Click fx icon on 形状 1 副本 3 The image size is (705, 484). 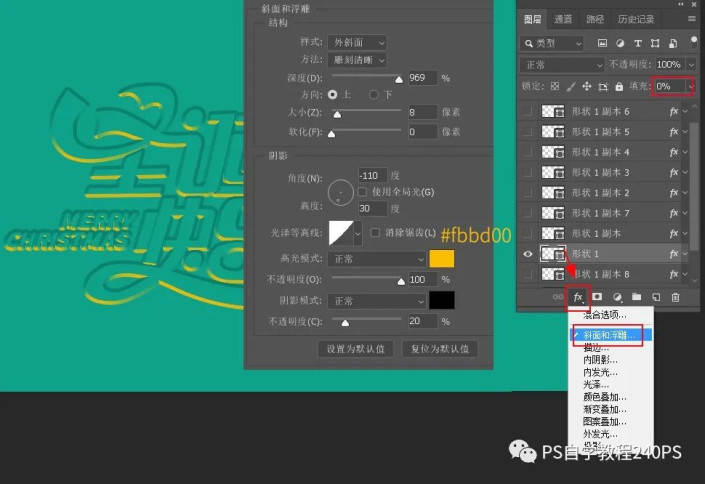674,172
